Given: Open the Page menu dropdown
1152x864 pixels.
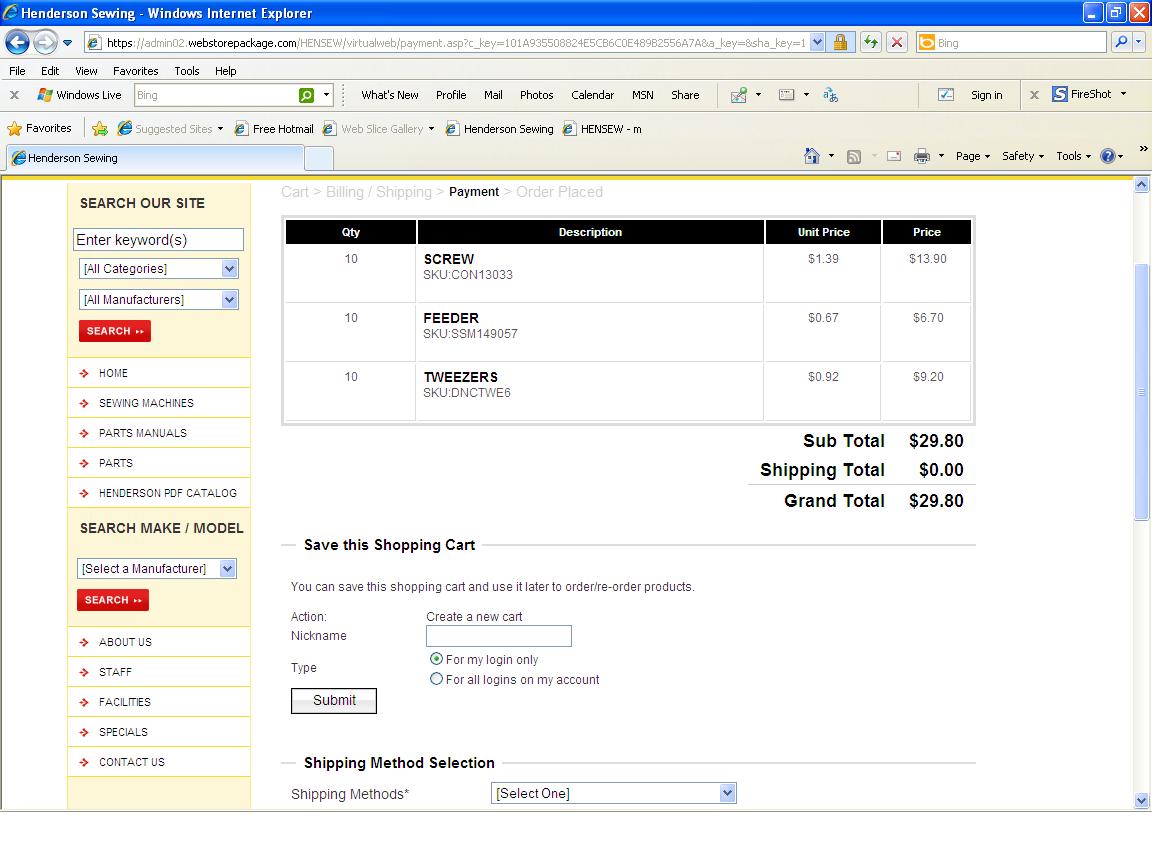Looking at the screenshot, I should (x=973, y=156).
